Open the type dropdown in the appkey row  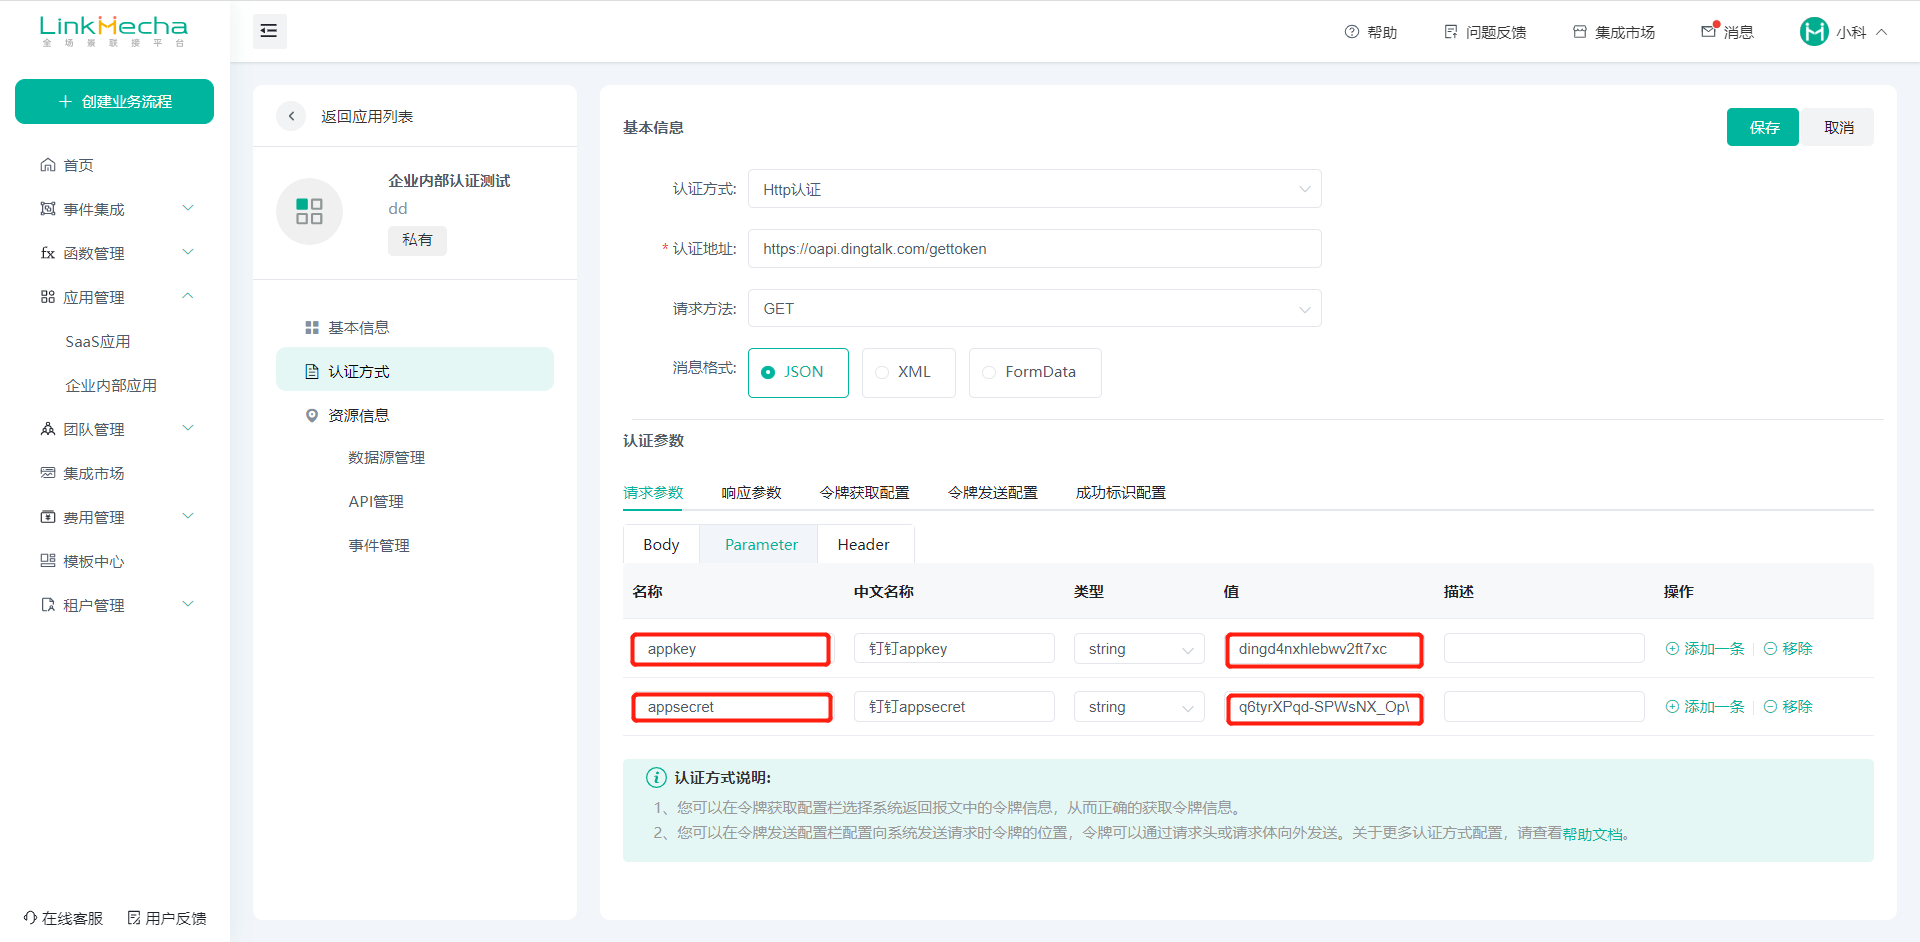tap(1139, 649)
